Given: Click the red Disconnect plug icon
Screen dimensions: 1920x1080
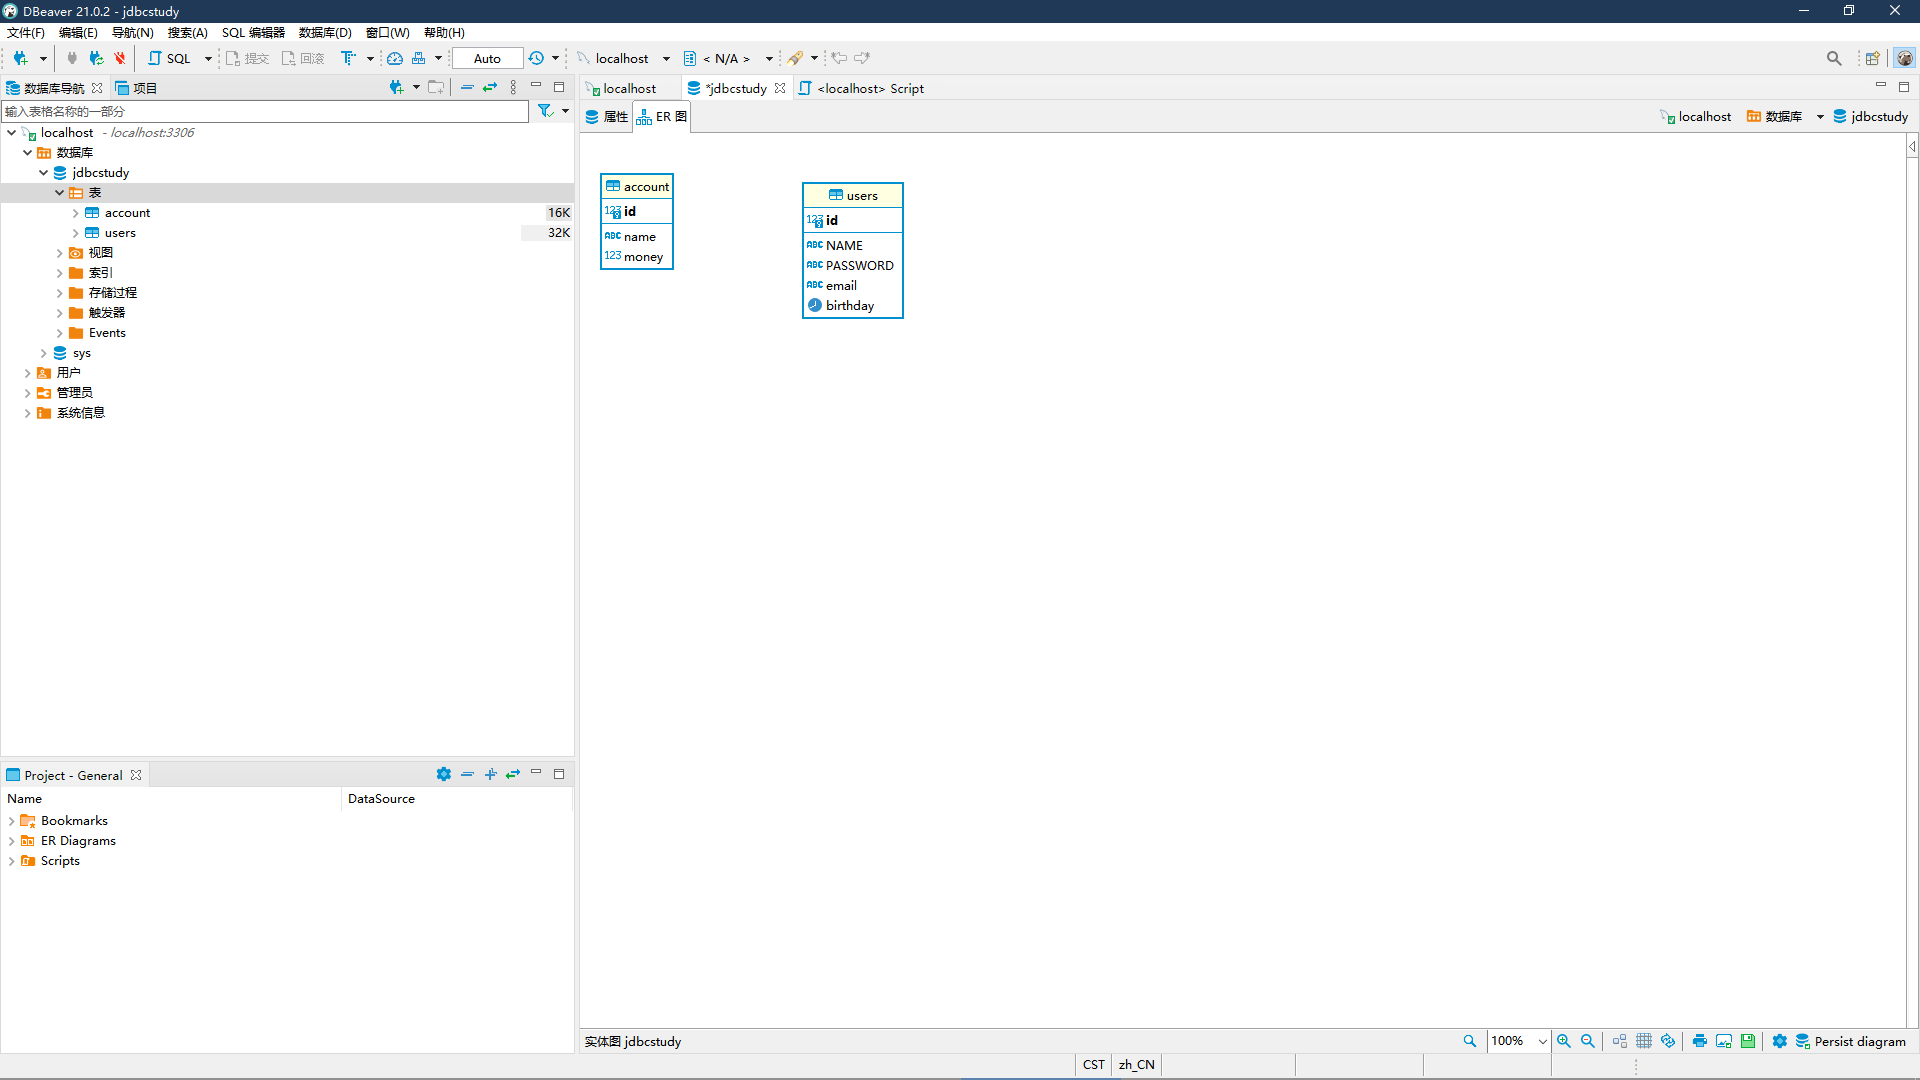Looking at the screenshot, I should point(120,58).
